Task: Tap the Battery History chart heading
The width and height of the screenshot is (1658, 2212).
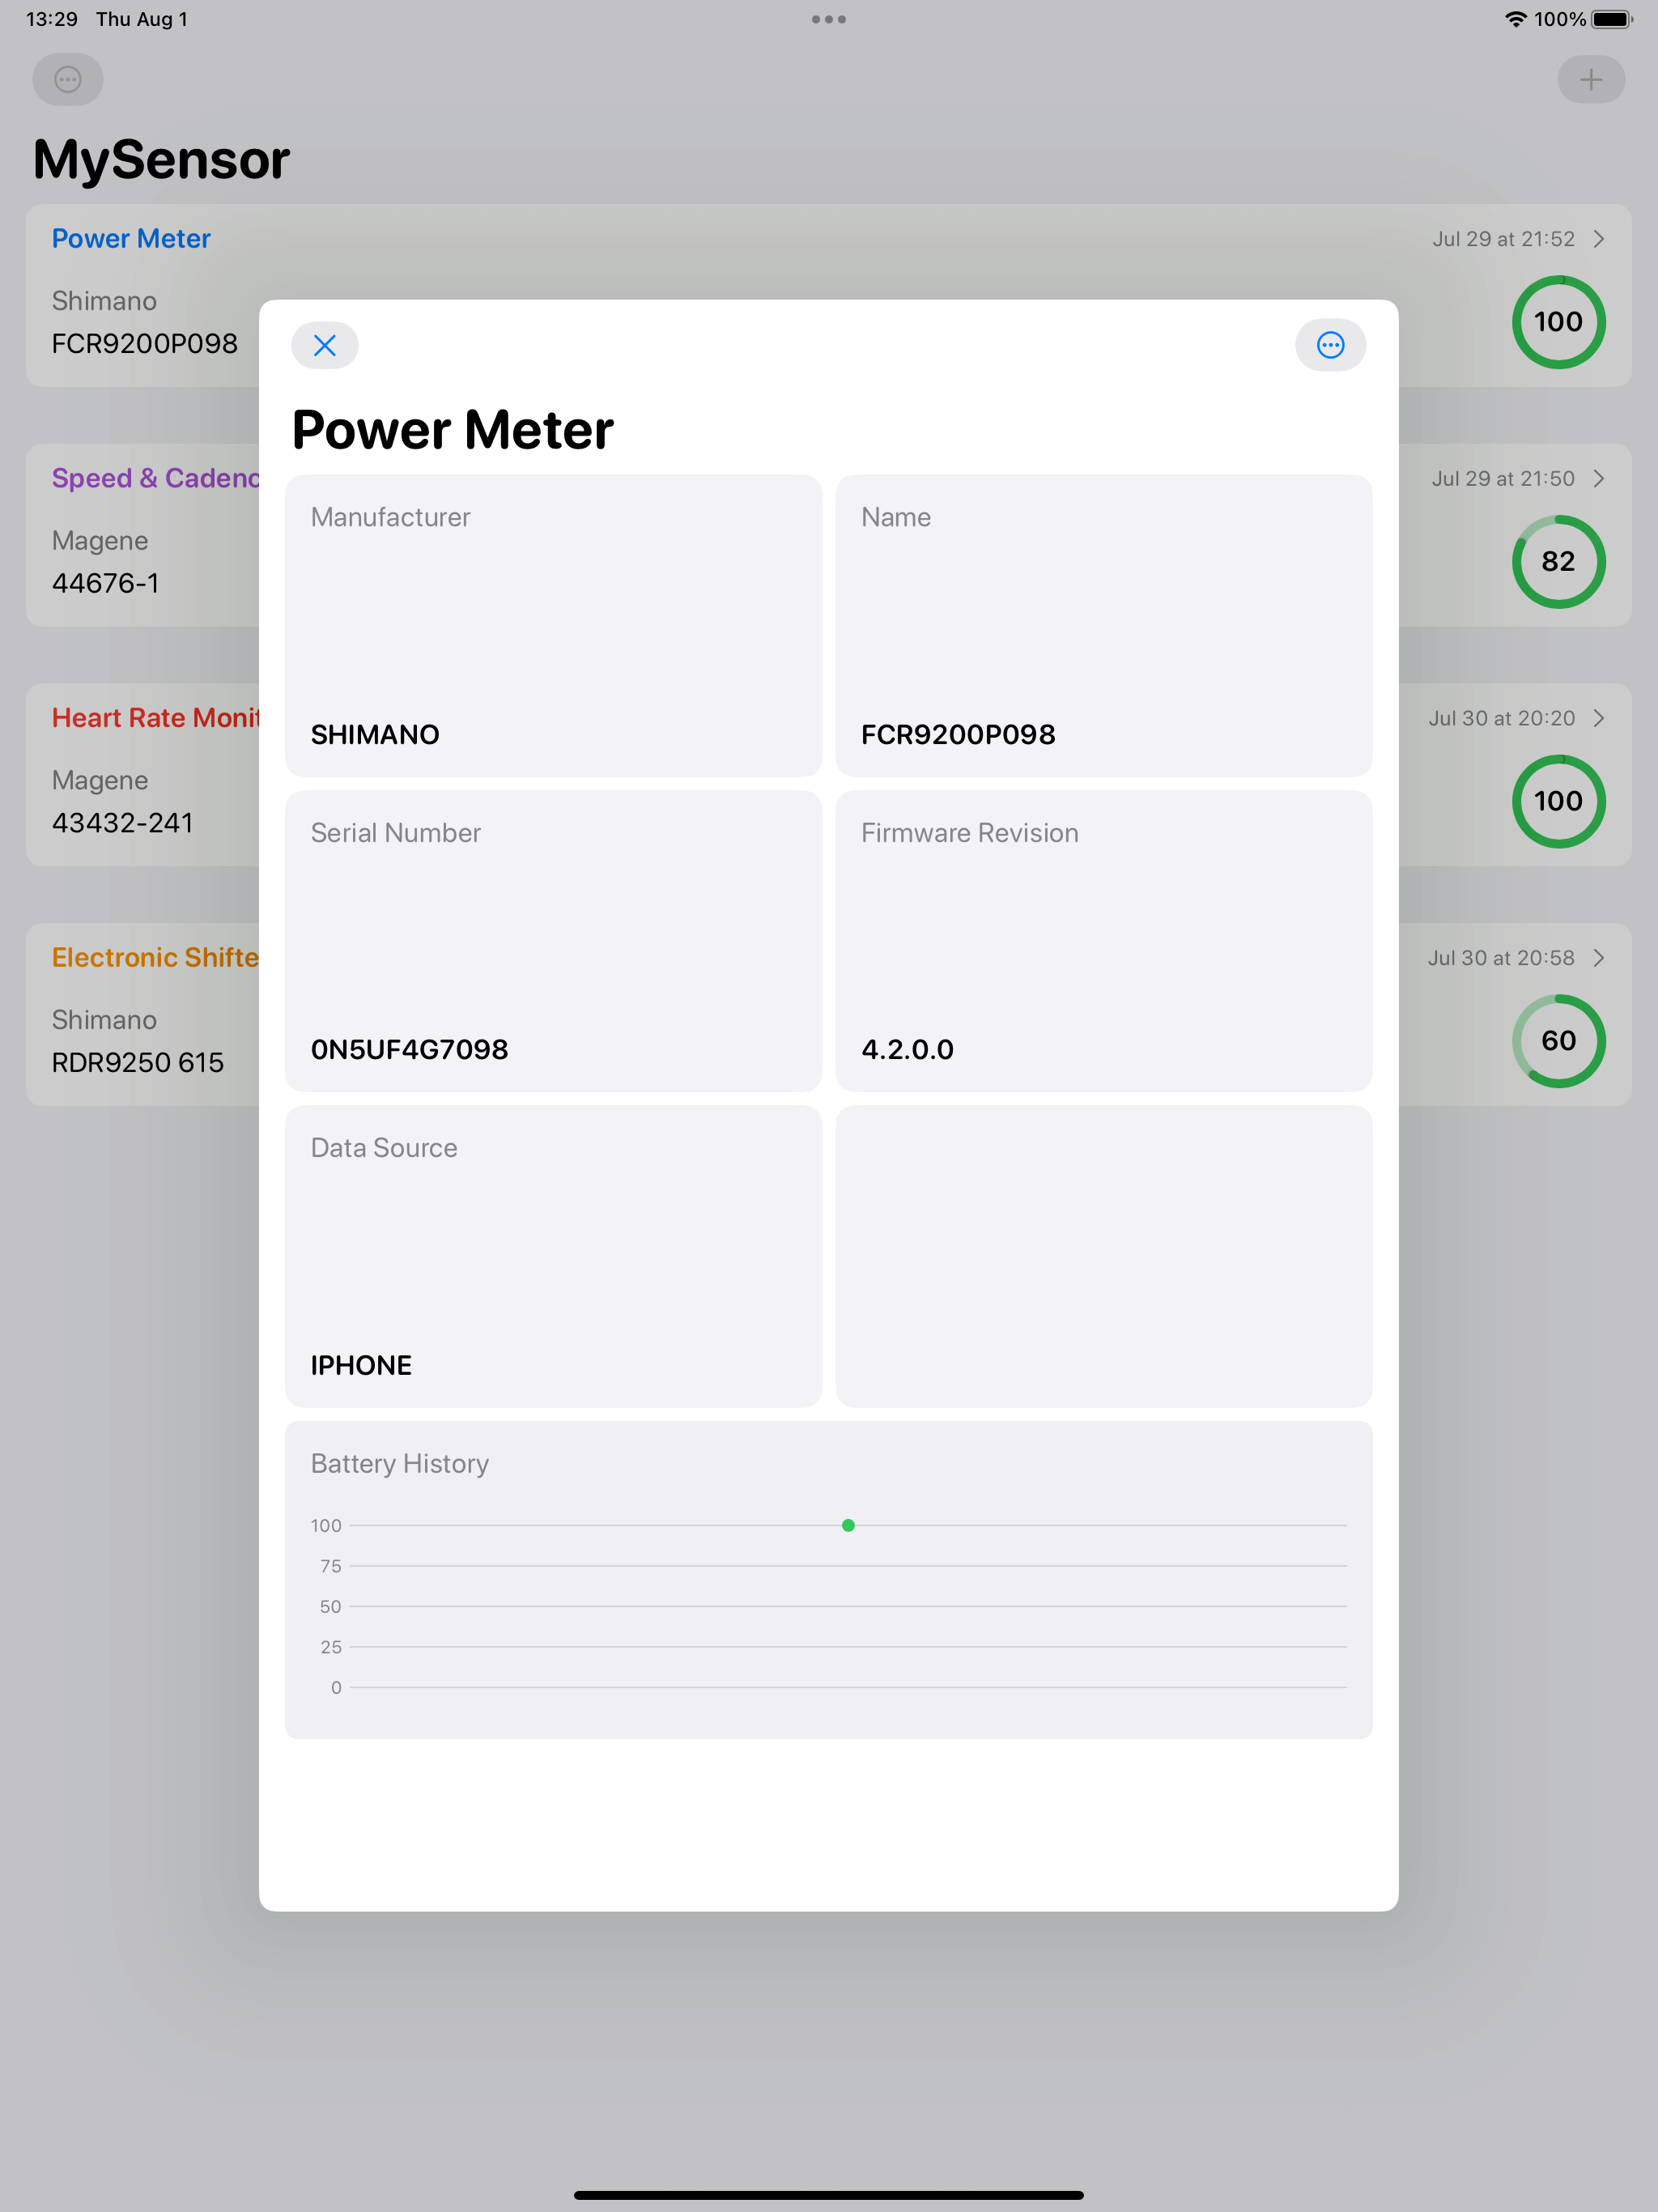Action: coord(400,1463)
